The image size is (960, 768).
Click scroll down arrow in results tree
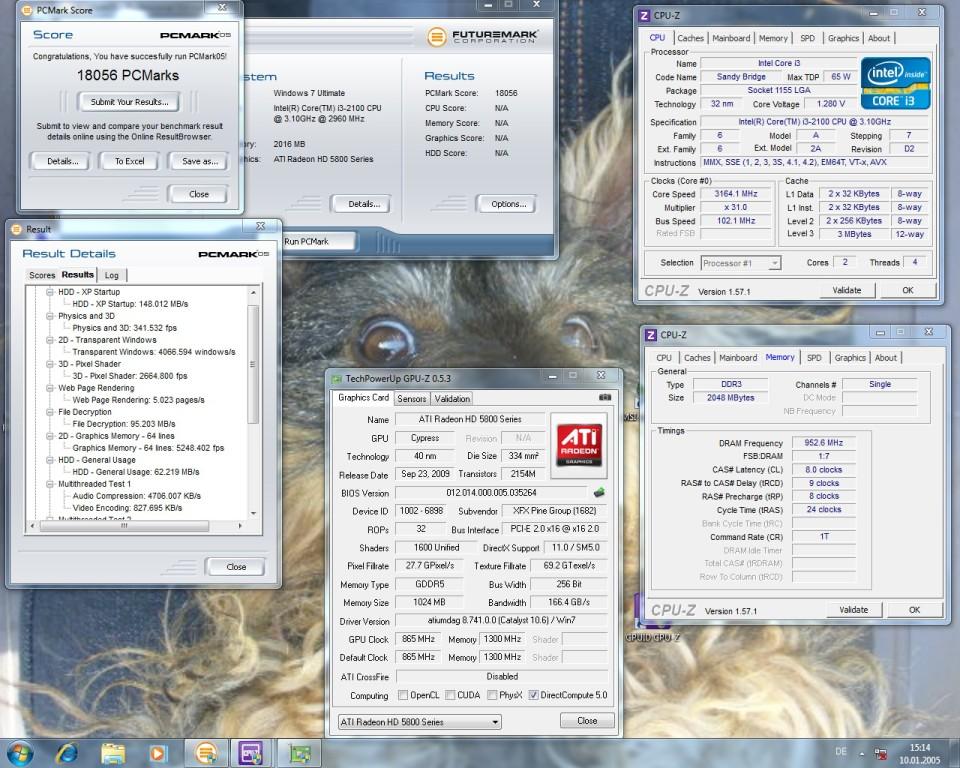tap(253, 513)
